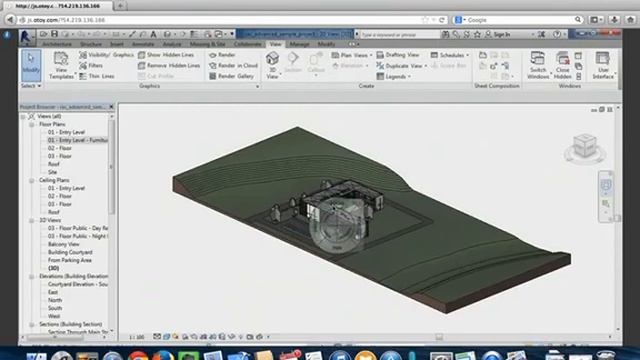Create a Drafting View

coord(398,55)
